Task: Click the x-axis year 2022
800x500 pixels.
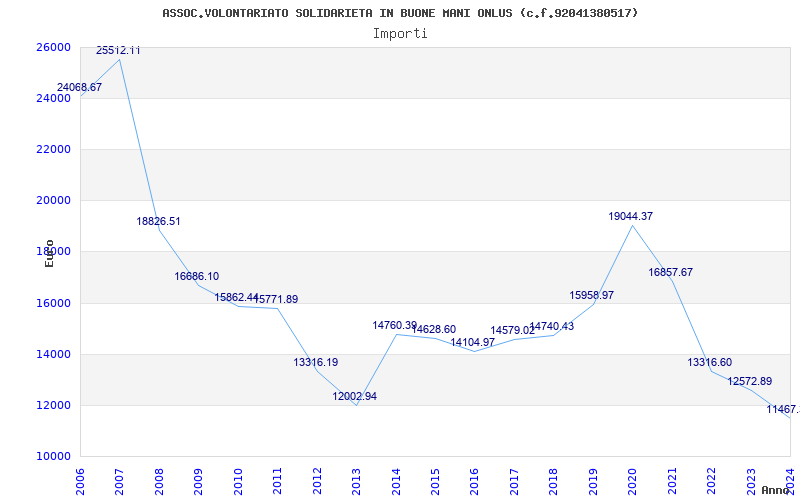Action: coord(711,481)
